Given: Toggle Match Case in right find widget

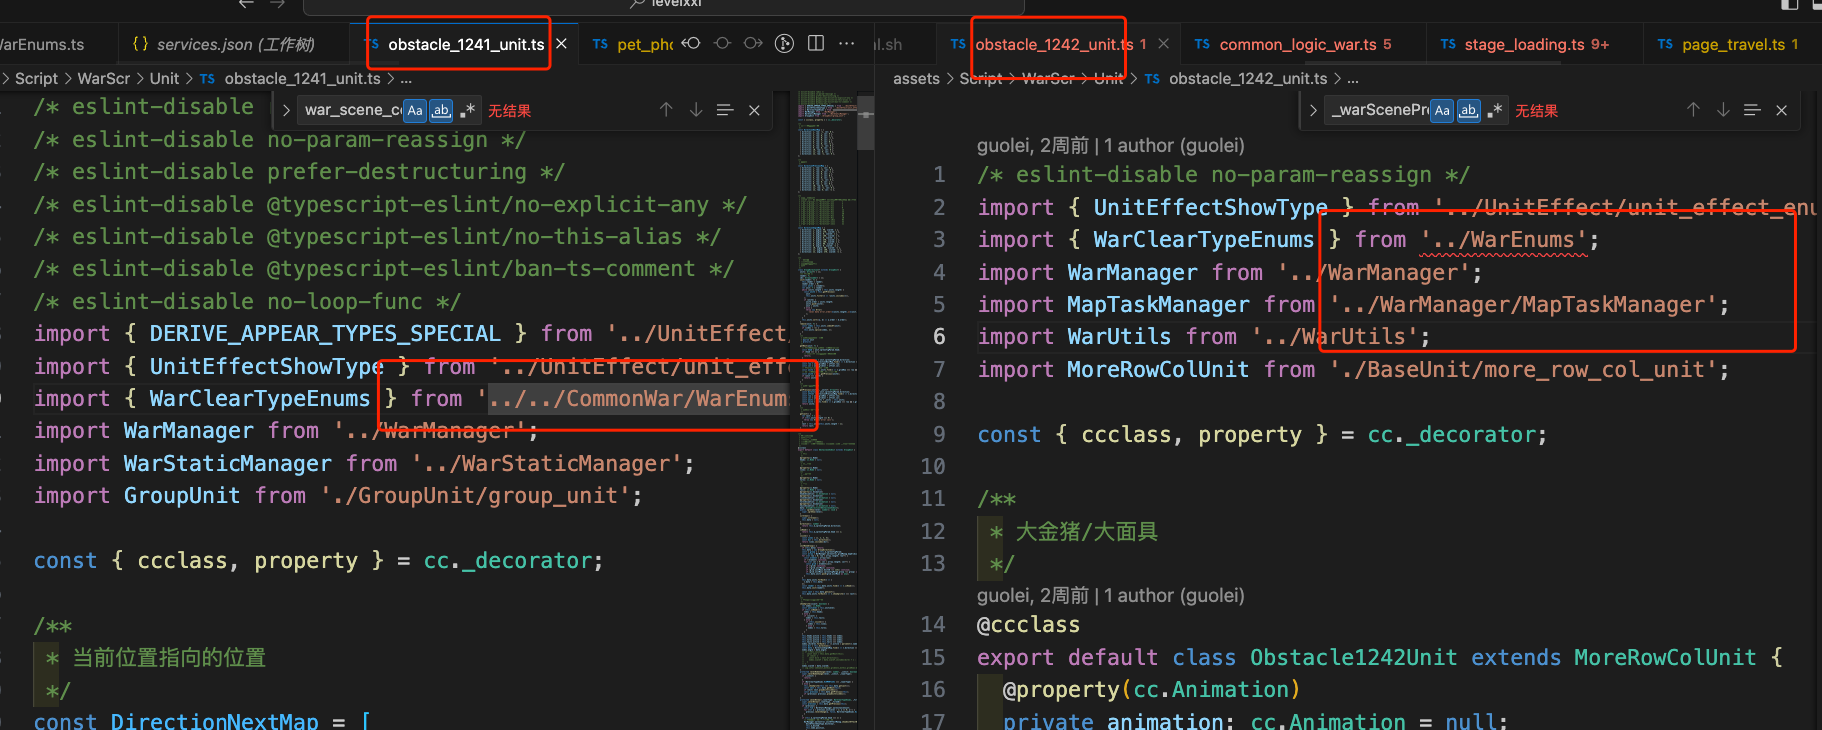Looking at the screenshot, I should click(x=1442, y=110).
